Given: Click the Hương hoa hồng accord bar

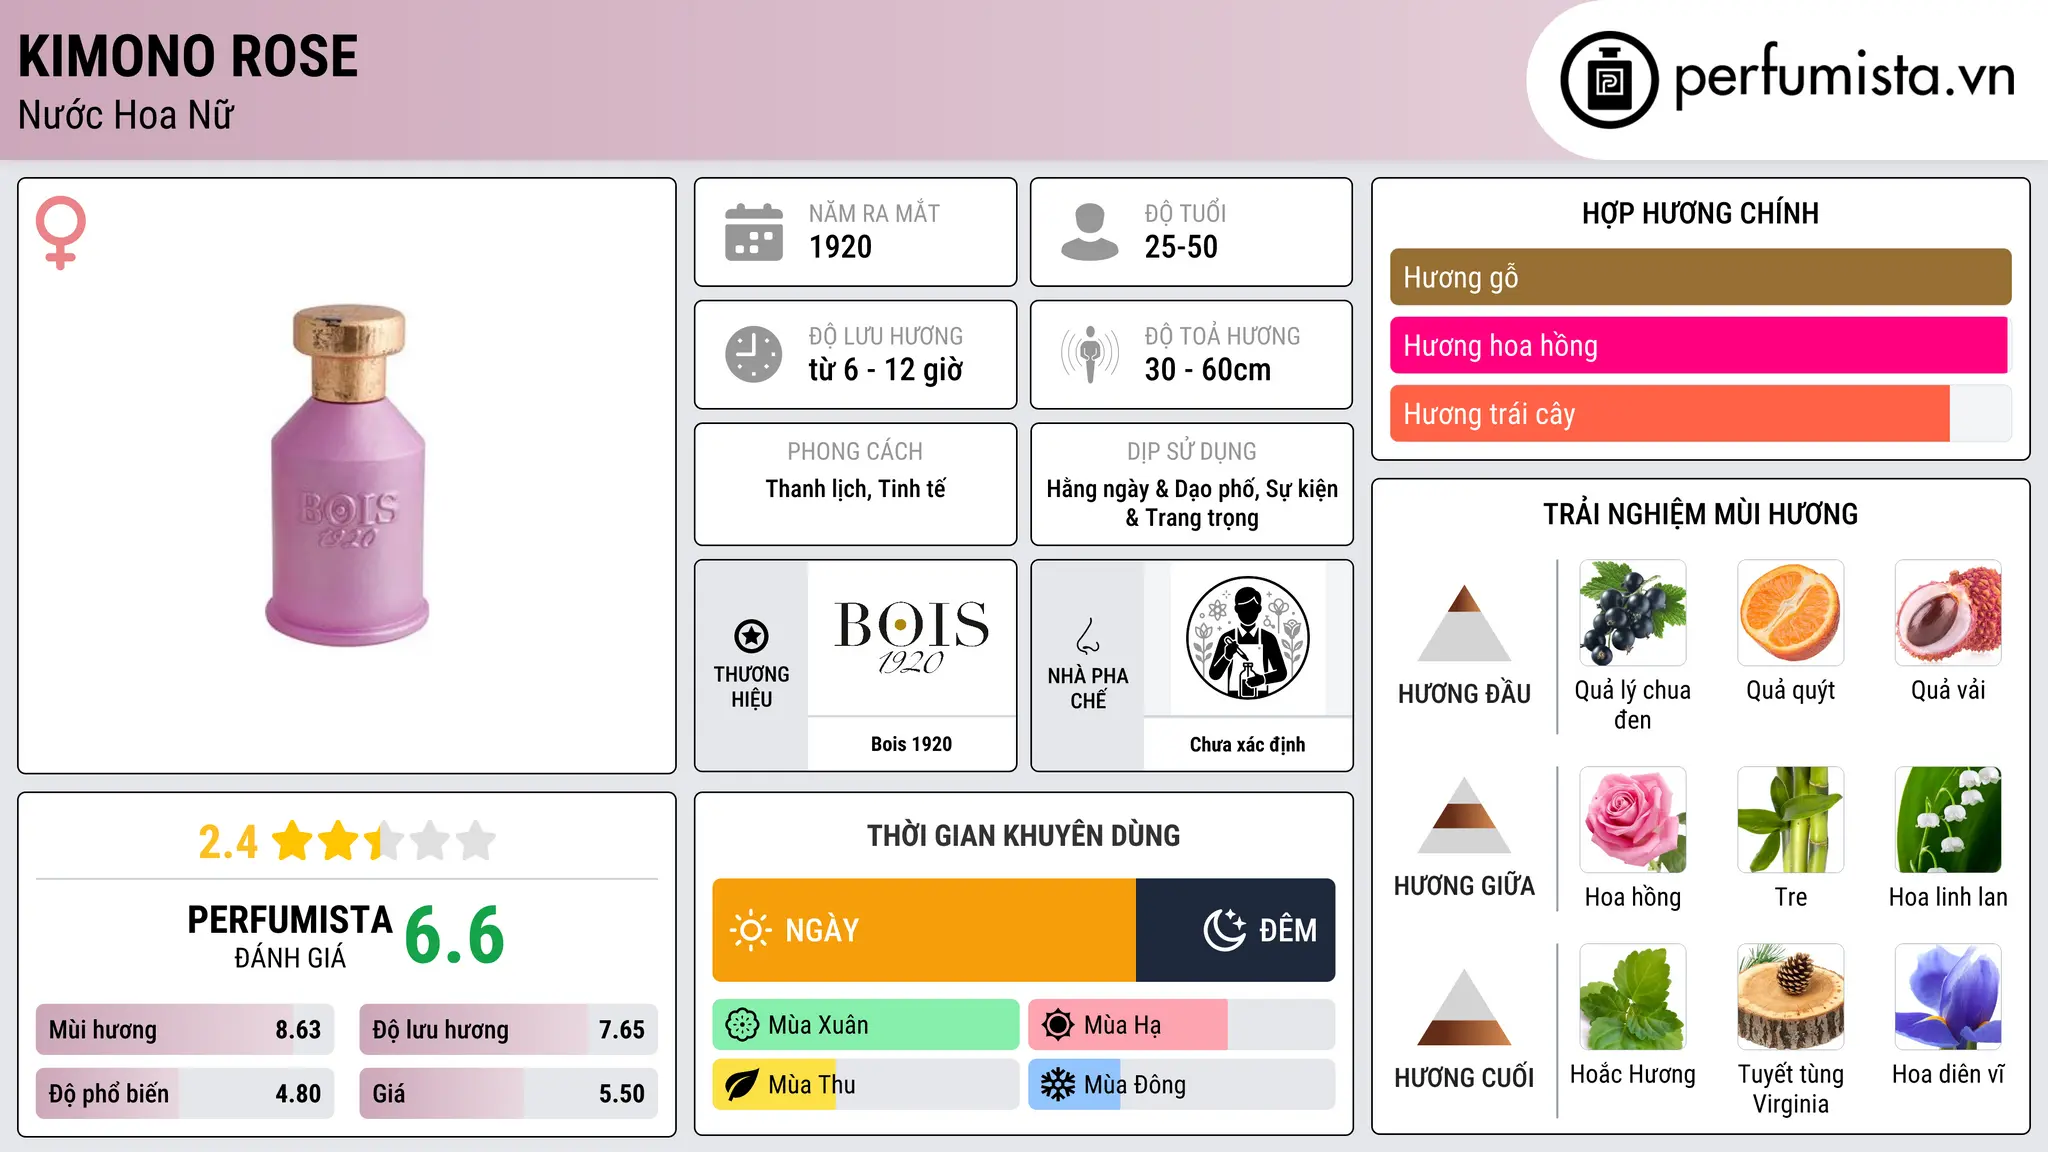Looking at the screenshot, I should point(1700,346).
